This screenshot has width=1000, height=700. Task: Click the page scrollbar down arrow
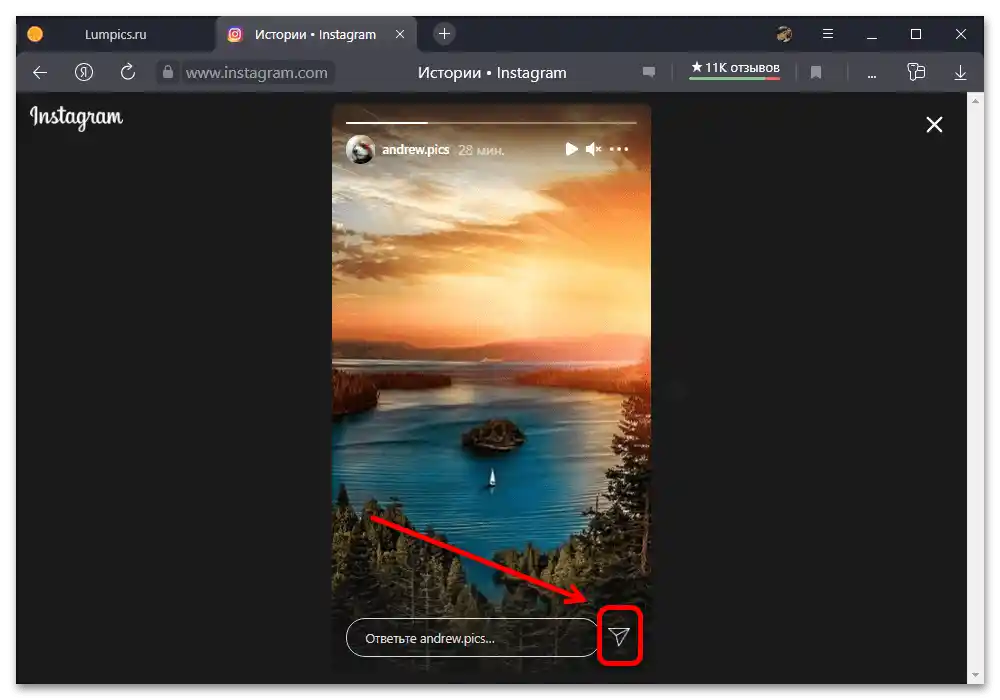975,675
